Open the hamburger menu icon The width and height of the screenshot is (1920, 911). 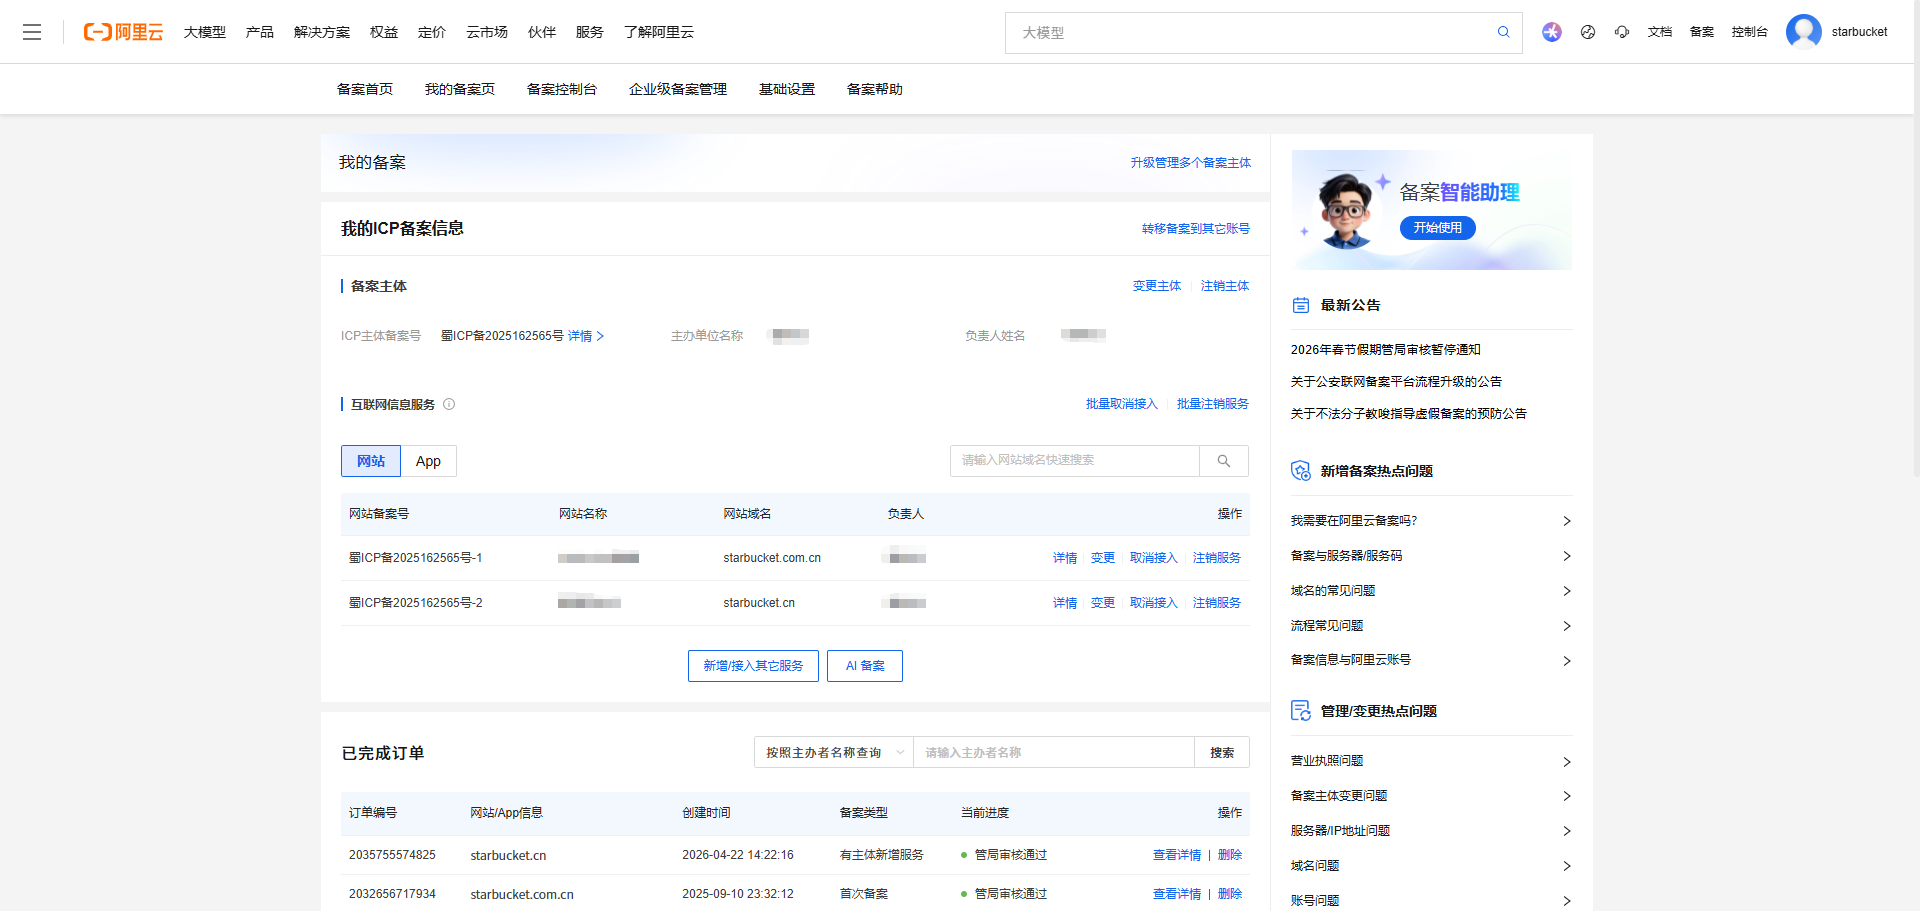[x=32, y=32]
